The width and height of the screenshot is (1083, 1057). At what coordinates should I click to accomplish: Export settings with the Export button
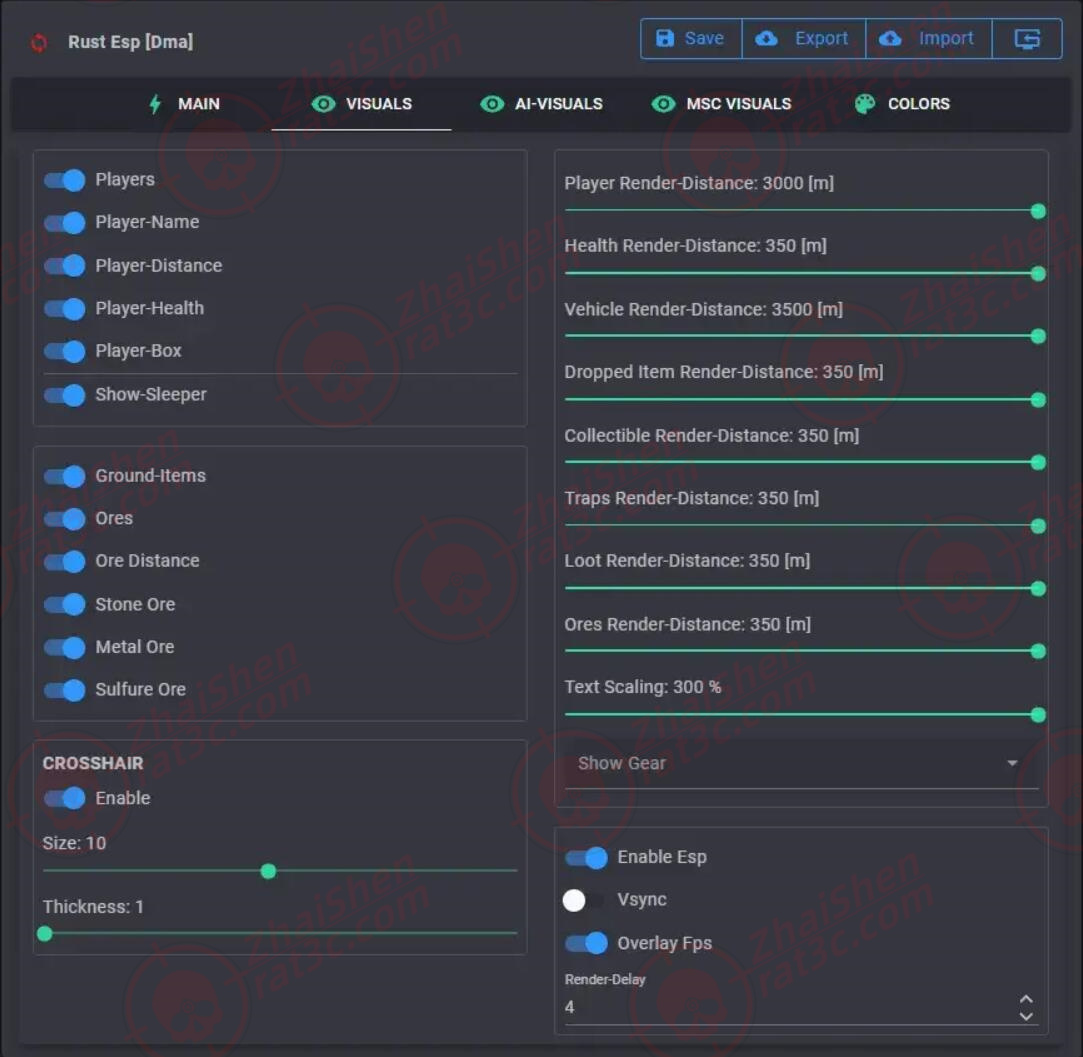point(804,39)
